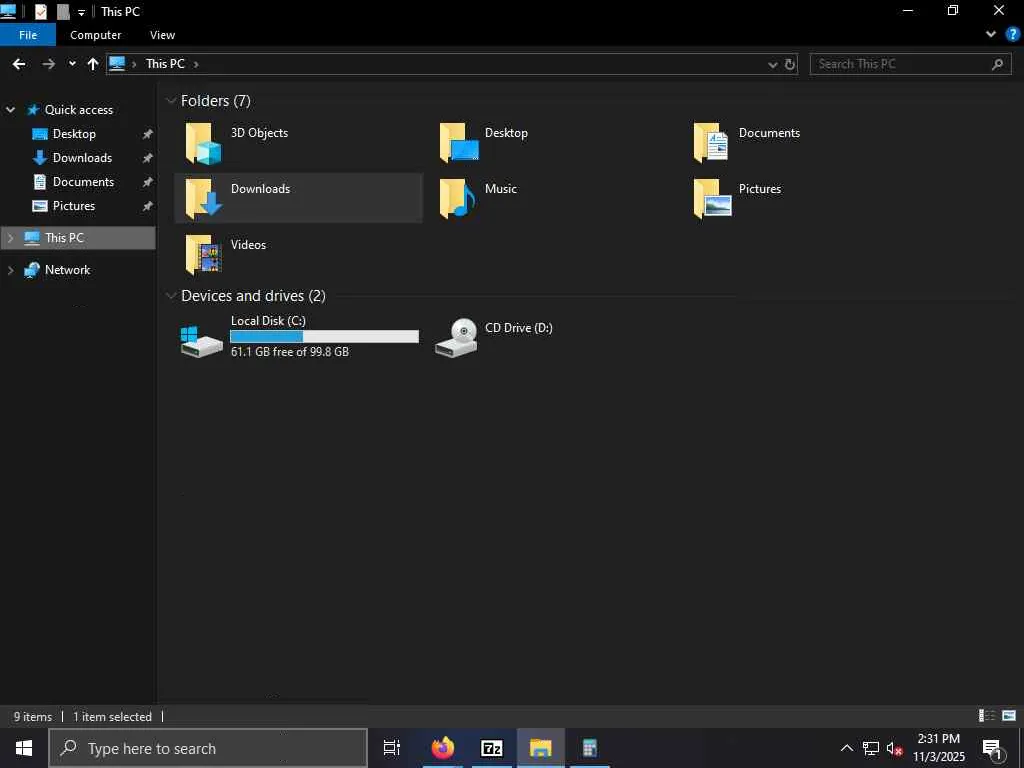Switch to large icons view in status bar
Image resolution: width=1024 pixels, height=768 pixels.
(x=1009, y=716)
